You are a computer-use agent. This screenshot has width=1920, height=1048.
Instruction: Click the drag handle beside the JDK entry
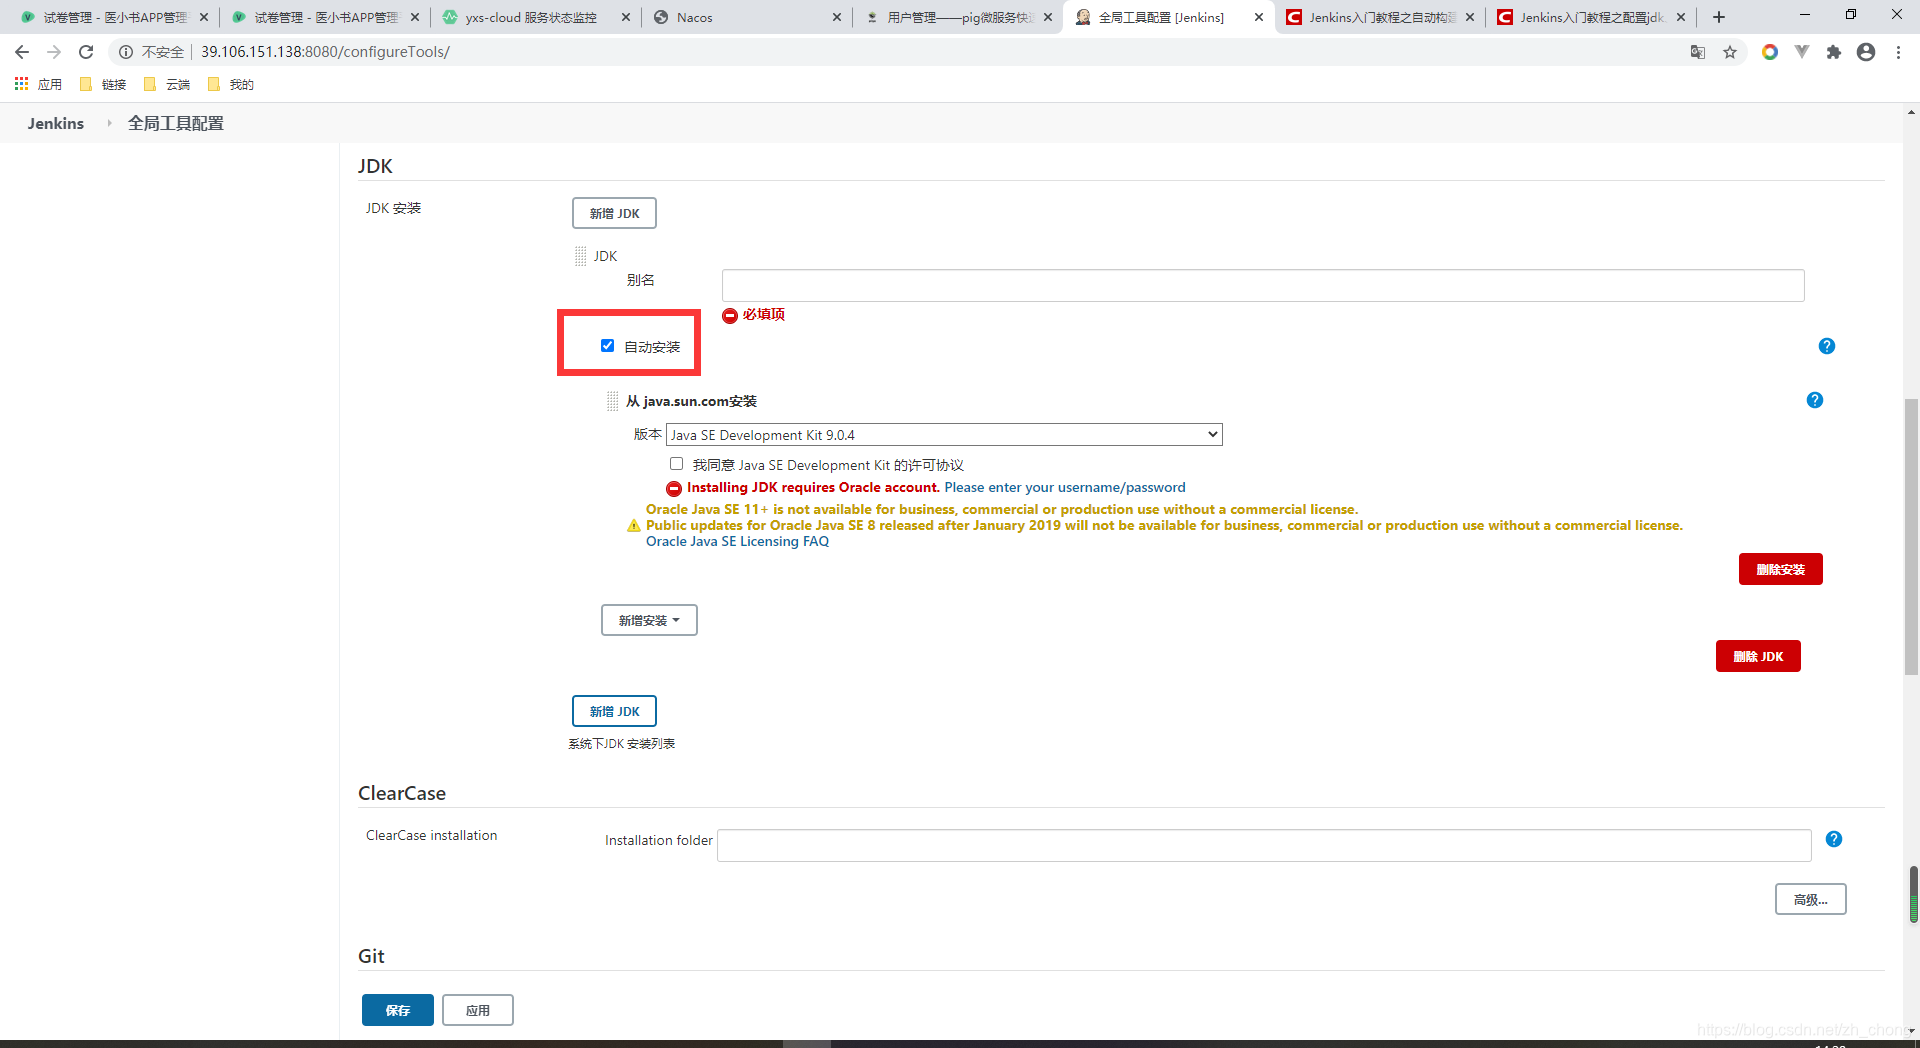[x=581, y=256]
